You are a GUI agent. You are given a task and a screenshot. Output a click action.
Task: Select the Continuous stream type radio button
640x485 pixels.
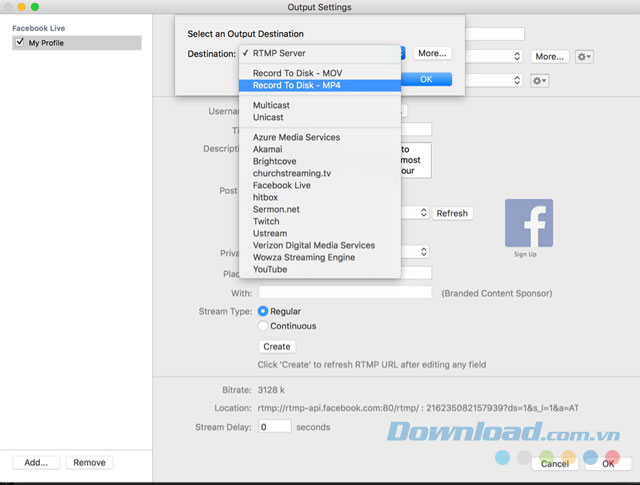(263, 326)
